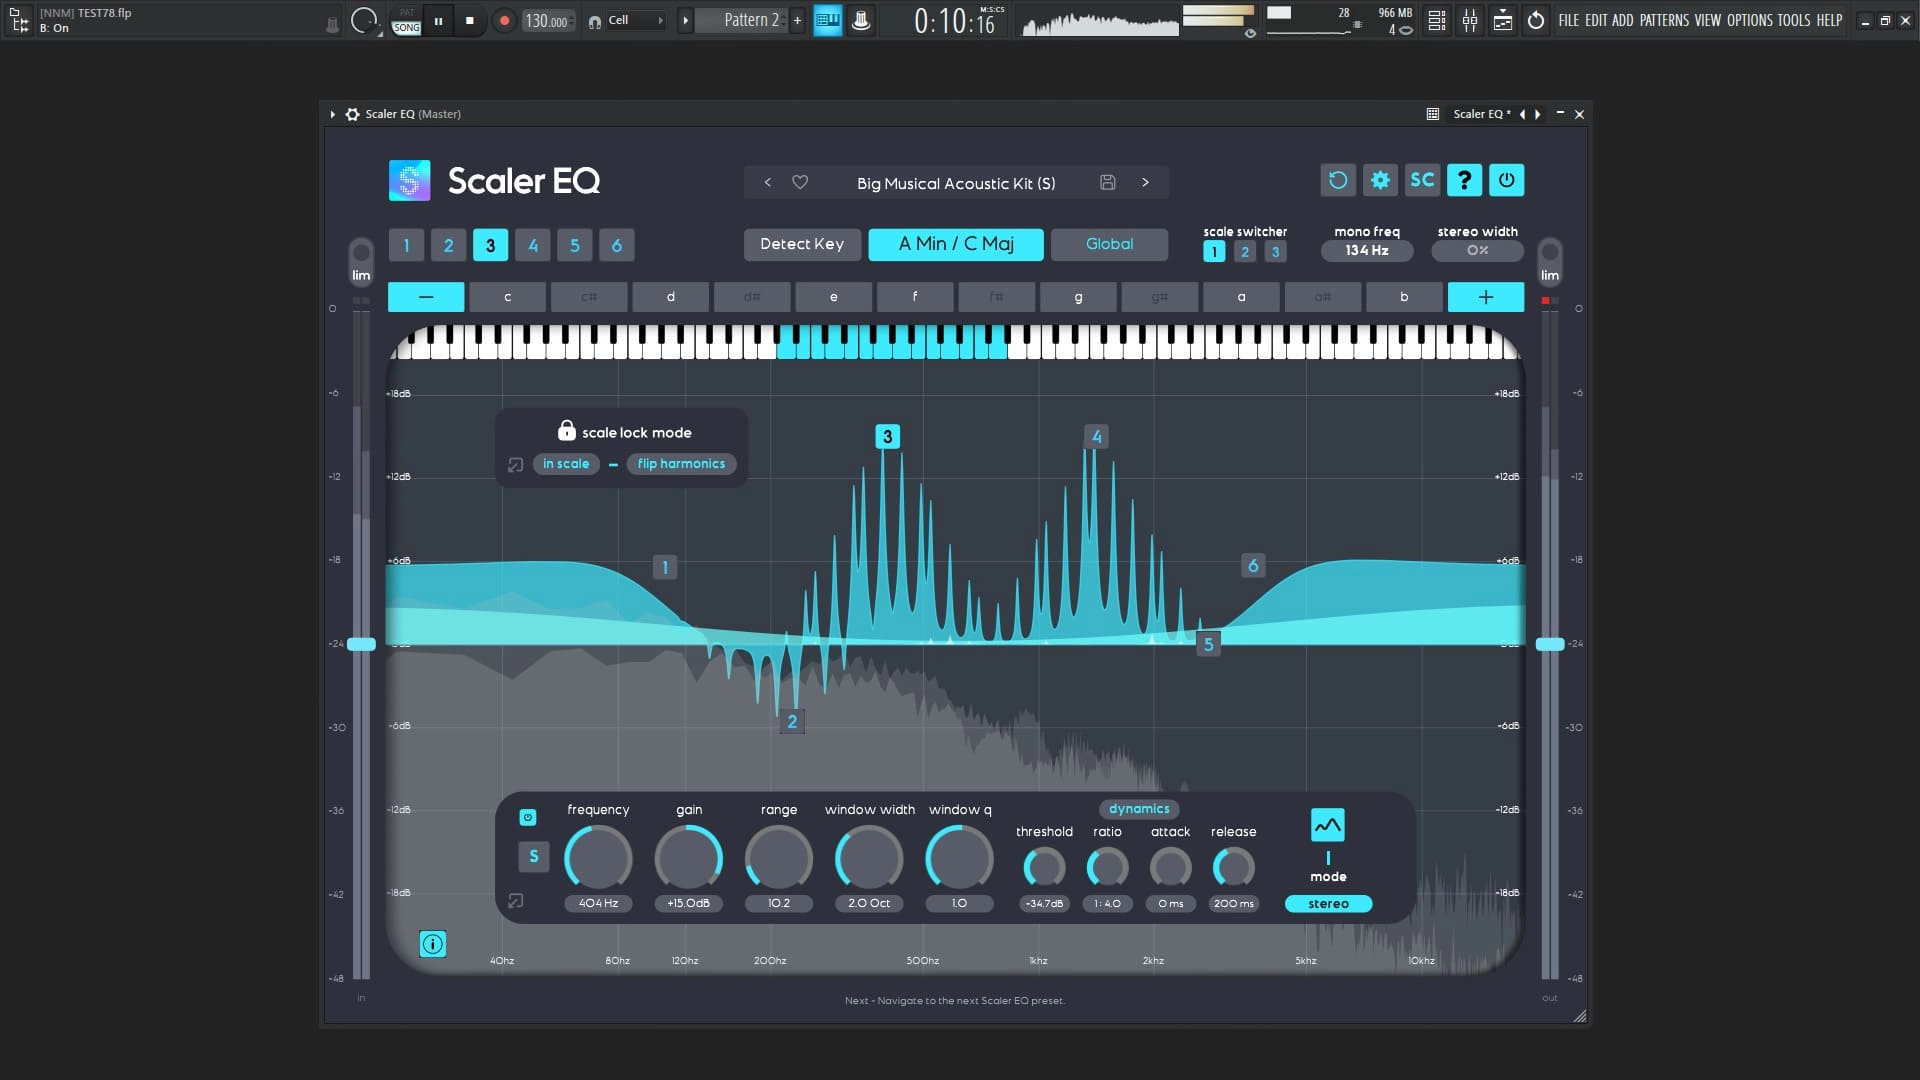Open the TOOLS menu

[x=1794, y=20]
